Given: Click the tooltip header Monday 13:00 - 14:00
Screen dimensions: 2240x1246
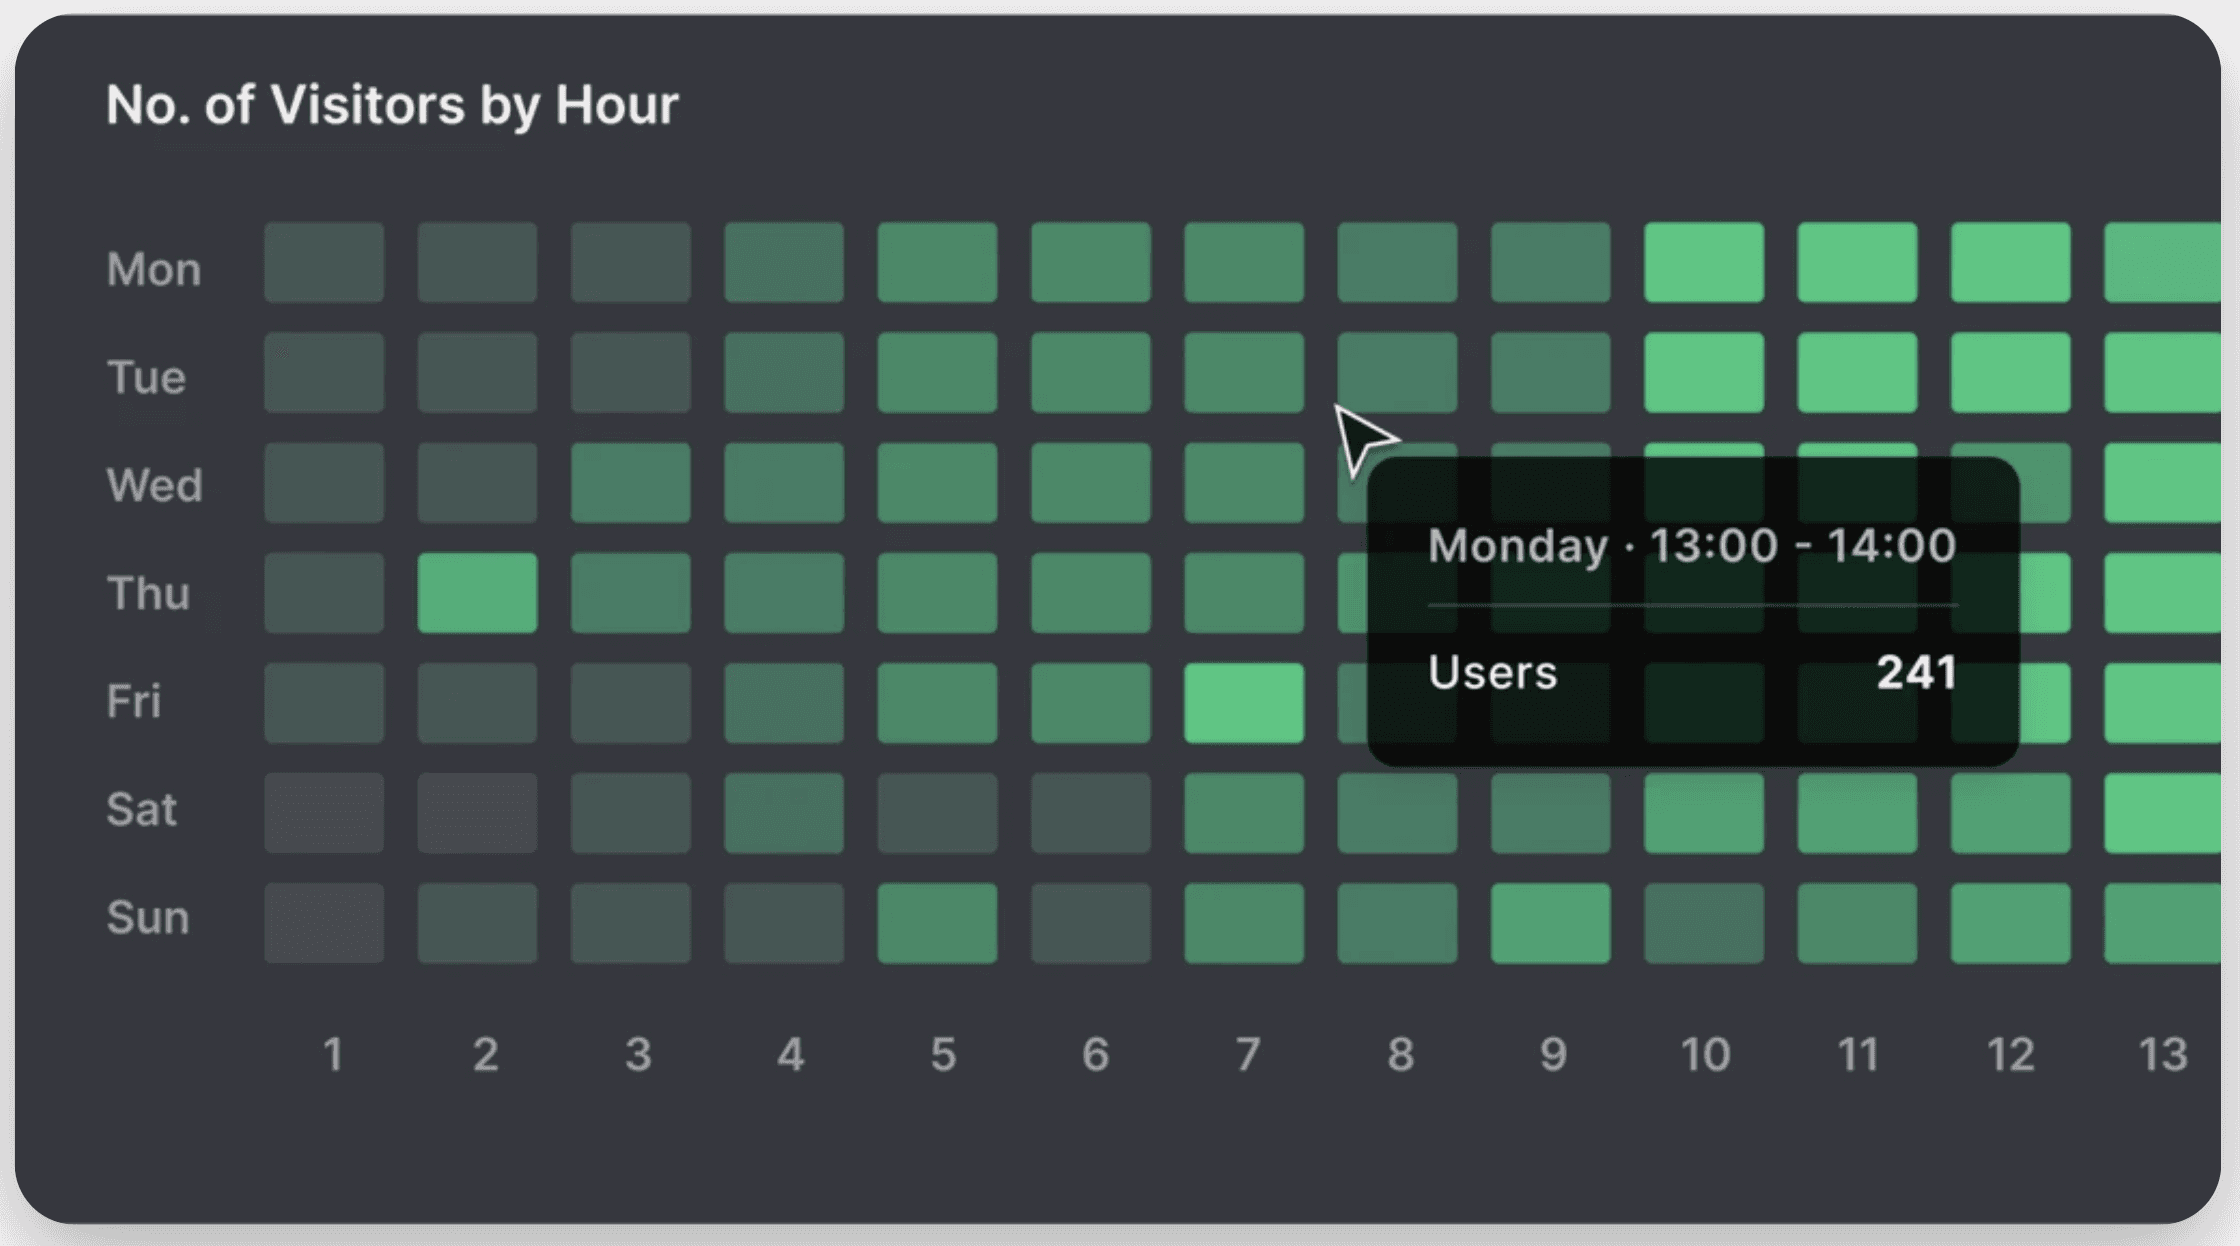Looking at the screenshot, I should 1692,546.
